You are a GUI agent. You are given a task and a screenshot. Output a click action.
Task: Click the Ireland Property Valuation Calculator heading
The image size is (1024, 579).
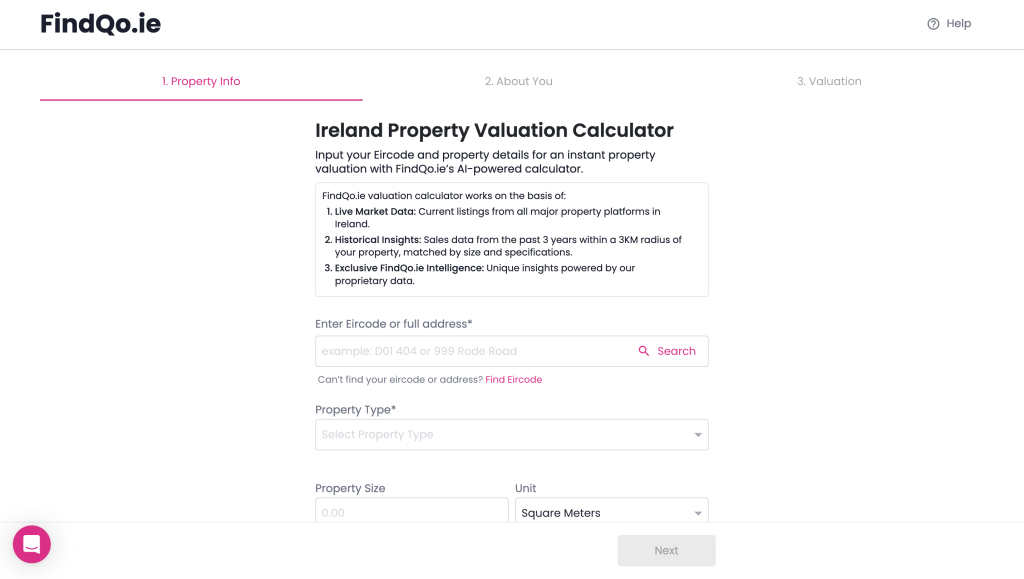(x=494, y=131)
